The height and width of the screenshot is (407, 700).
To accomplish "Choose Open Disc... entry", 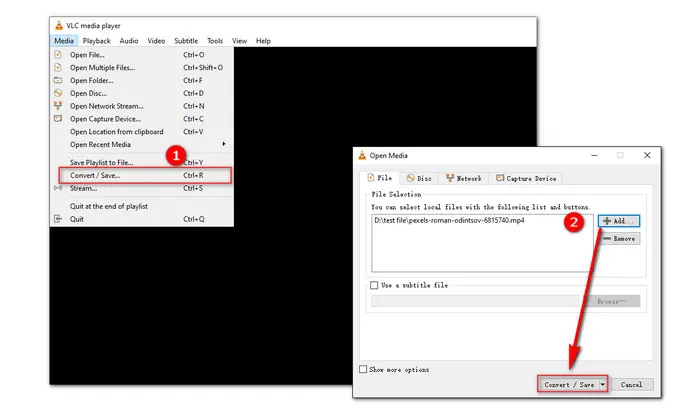I will [x=142, y=93].
